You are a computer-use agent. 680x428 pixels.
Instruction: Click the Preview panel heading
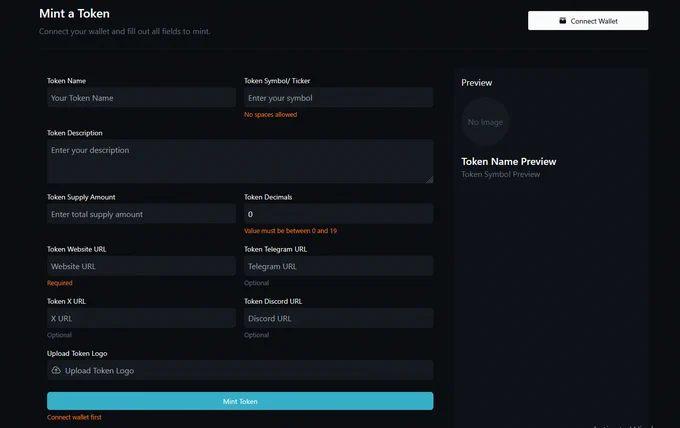pyautogui.click(x=476, y=83)
